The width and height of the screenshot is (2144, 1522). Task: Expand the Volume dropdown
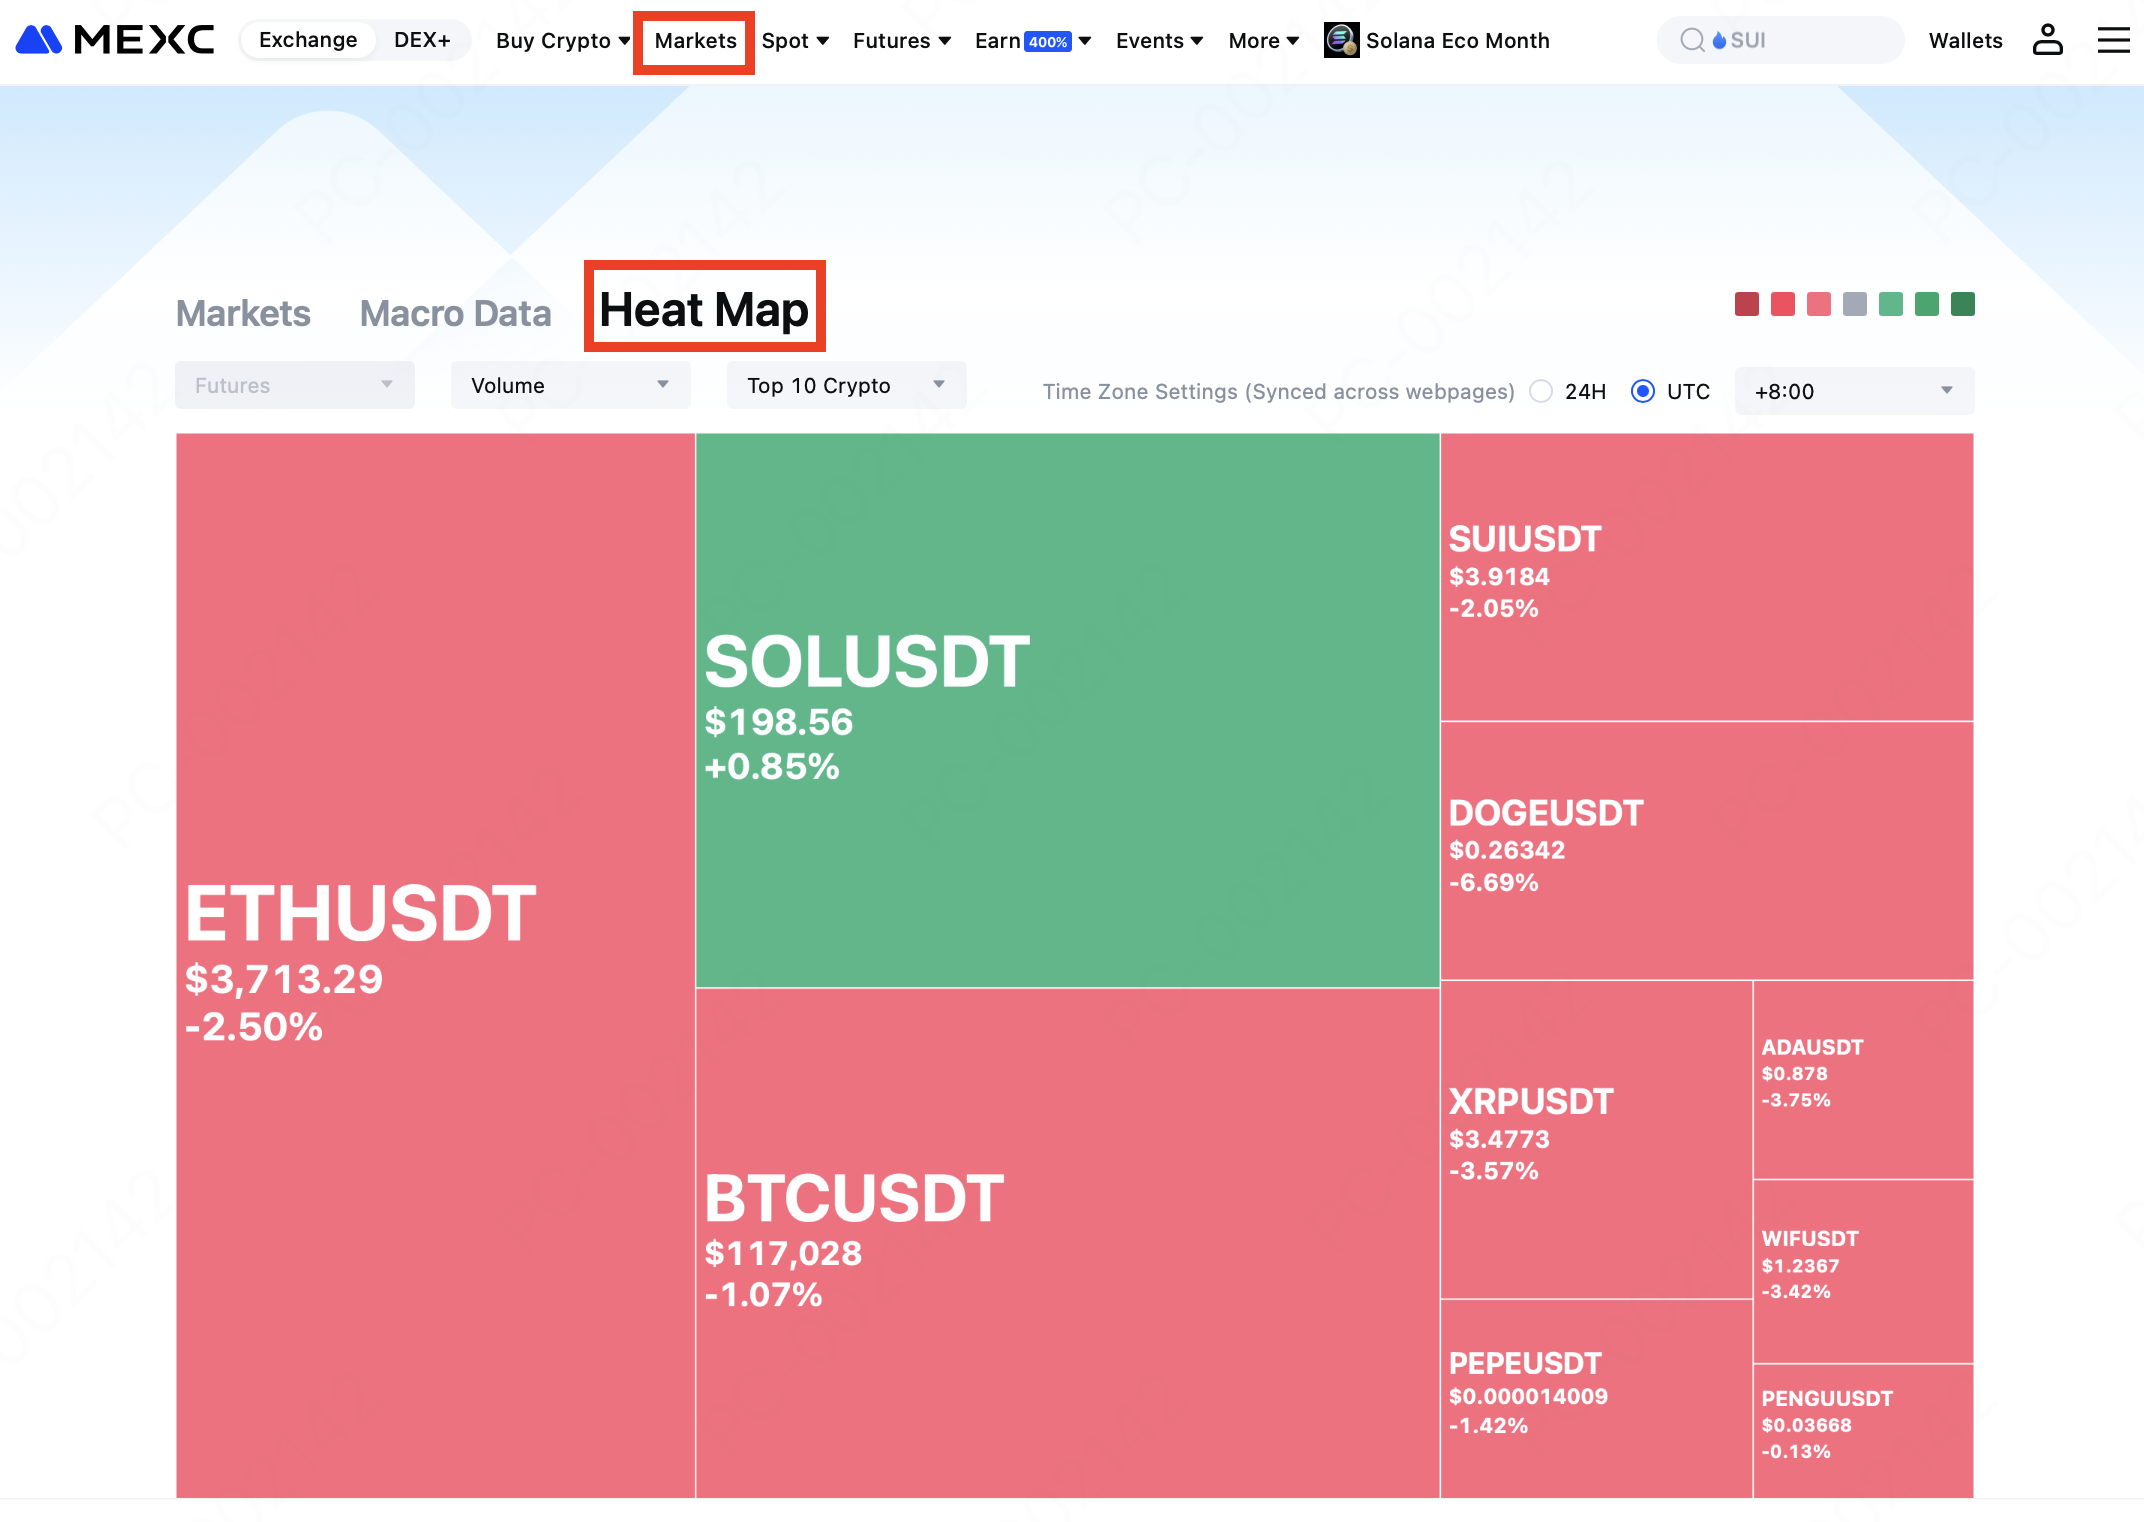tap(570, 385)
